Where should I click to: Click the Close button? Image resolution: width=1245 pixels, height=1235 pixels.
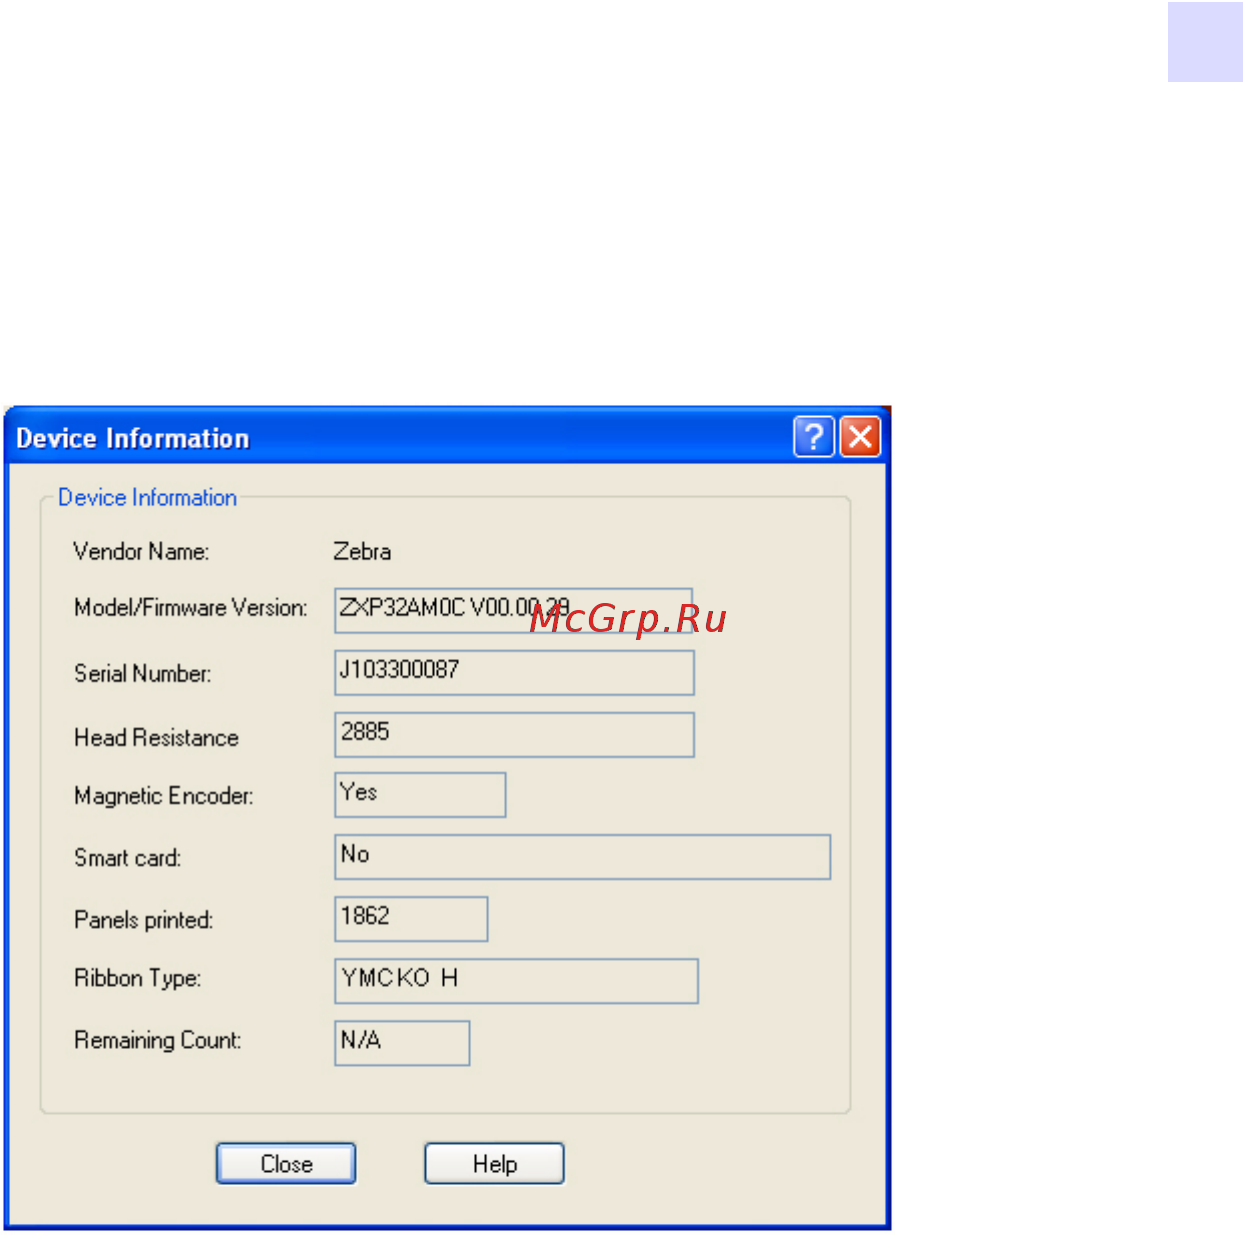(x=286, y=1163)
